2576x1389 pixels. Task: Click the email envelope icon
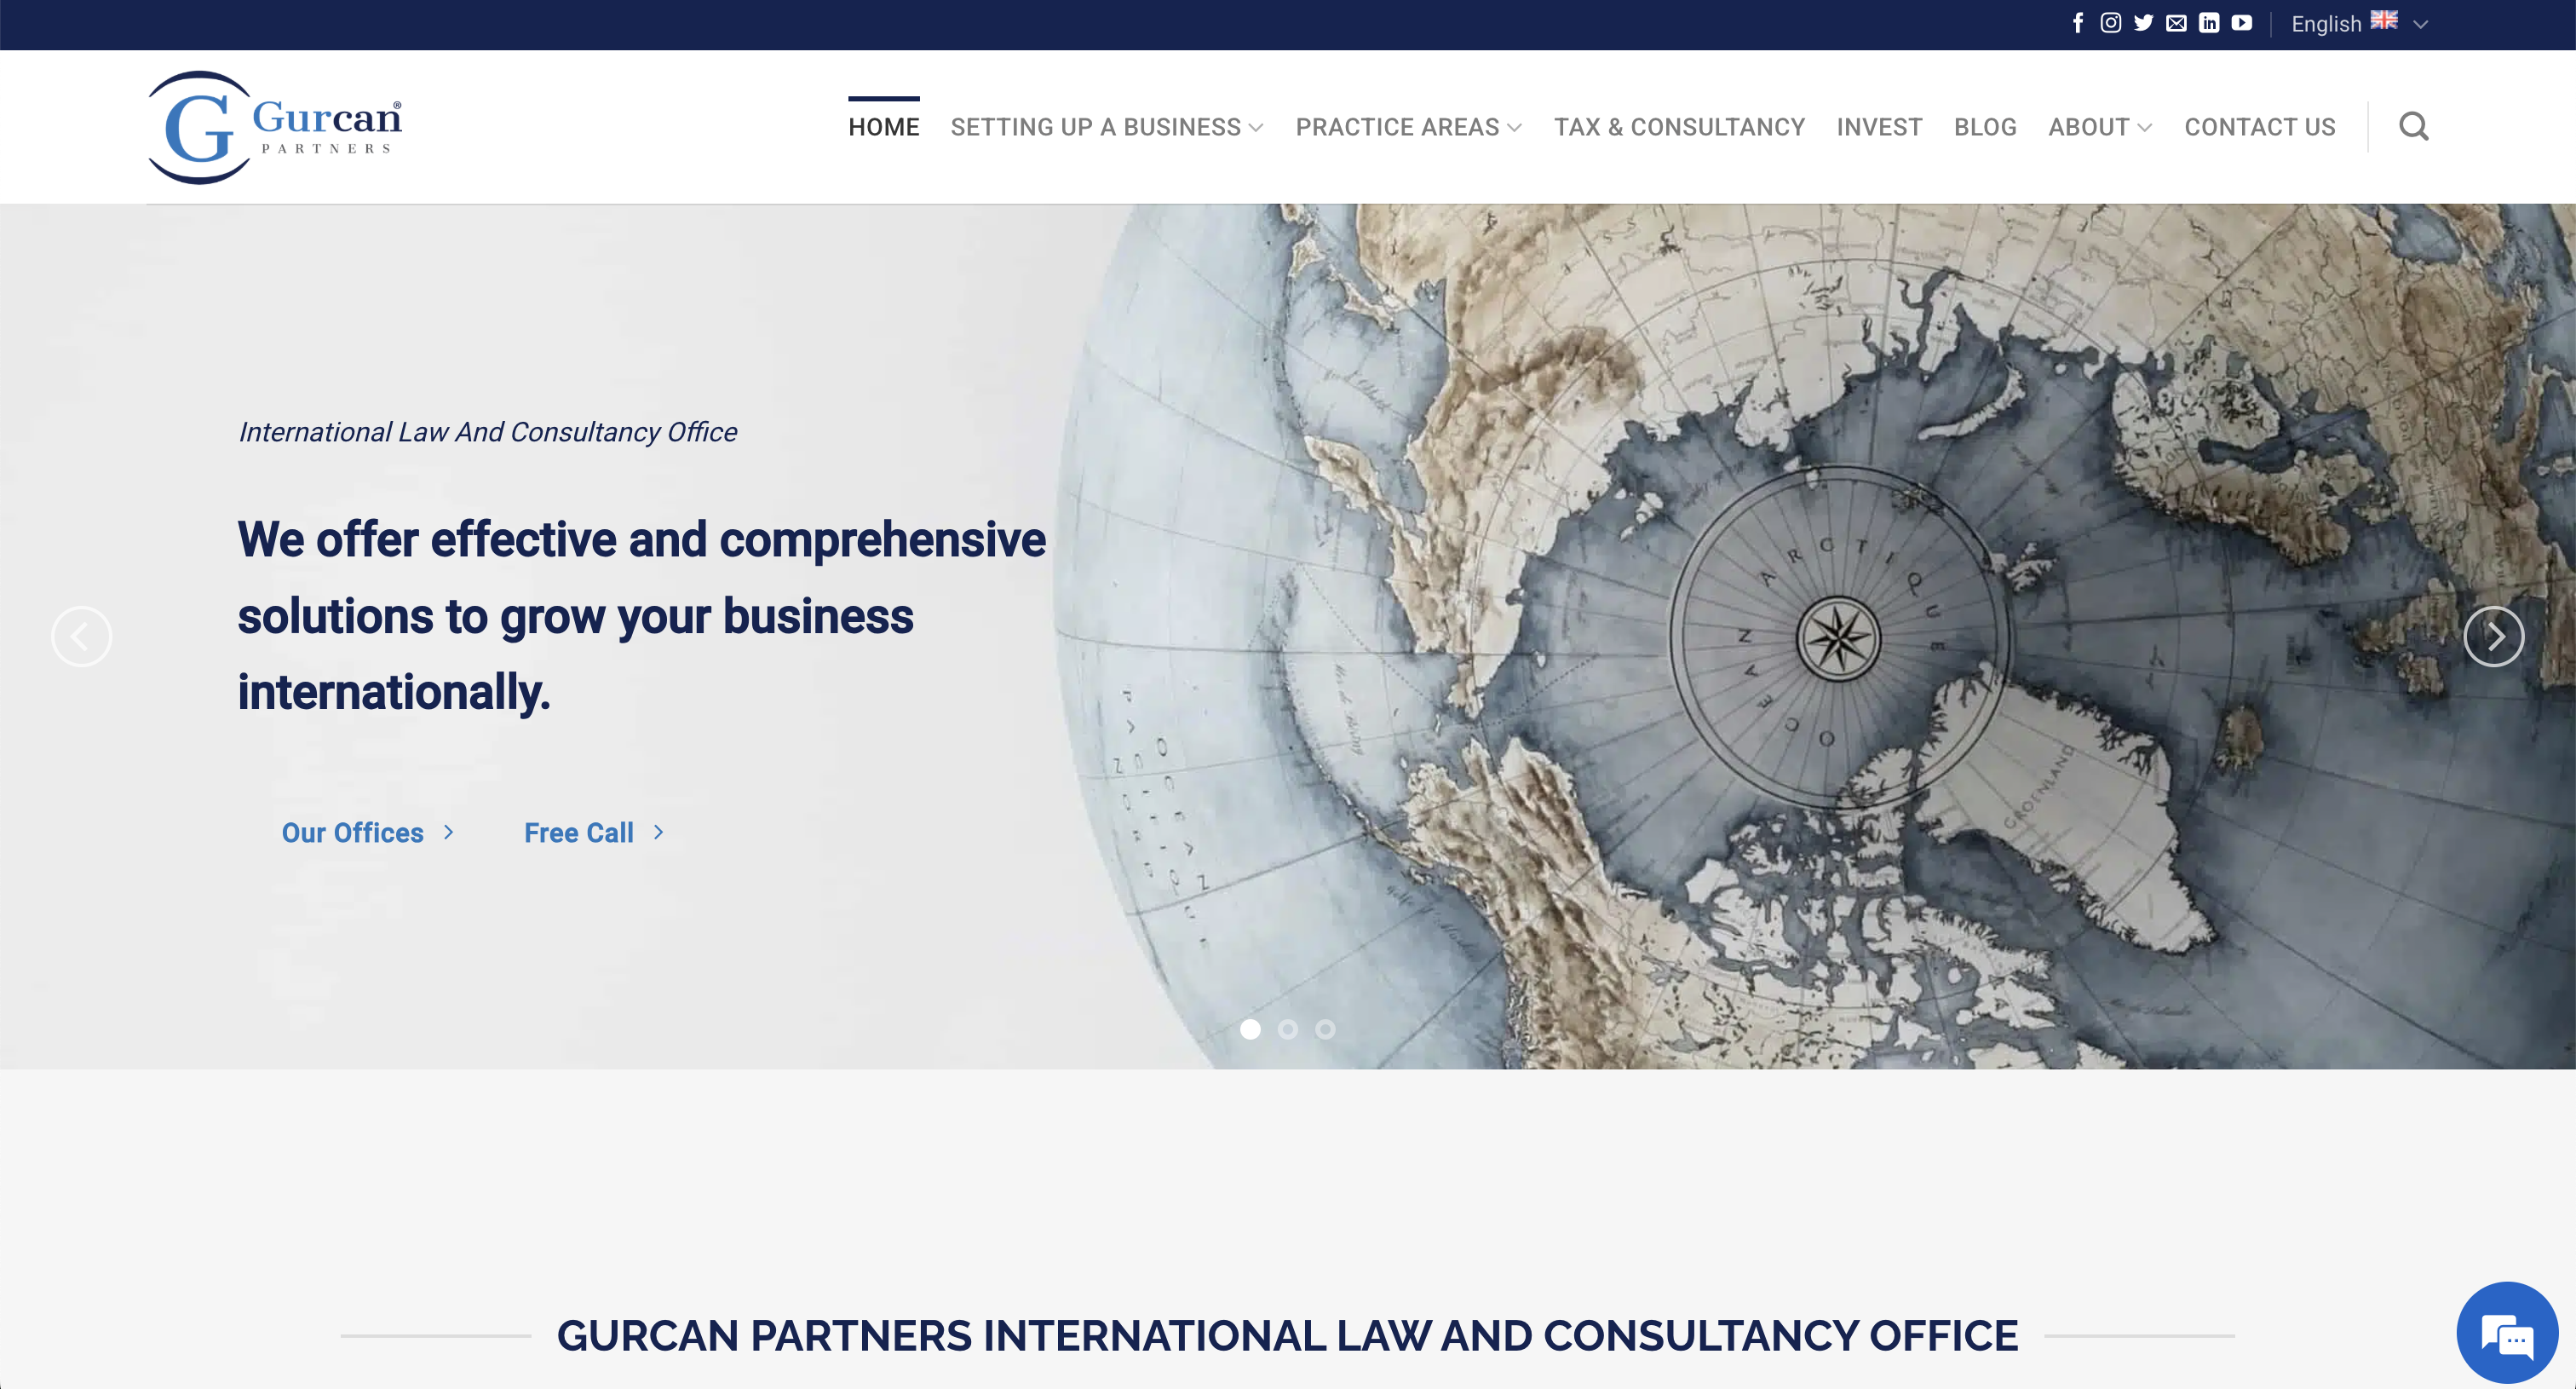2176,23
